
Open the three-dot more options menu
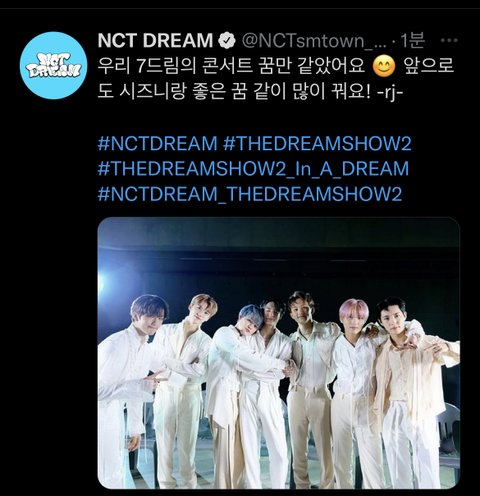(x=449, y=40)
